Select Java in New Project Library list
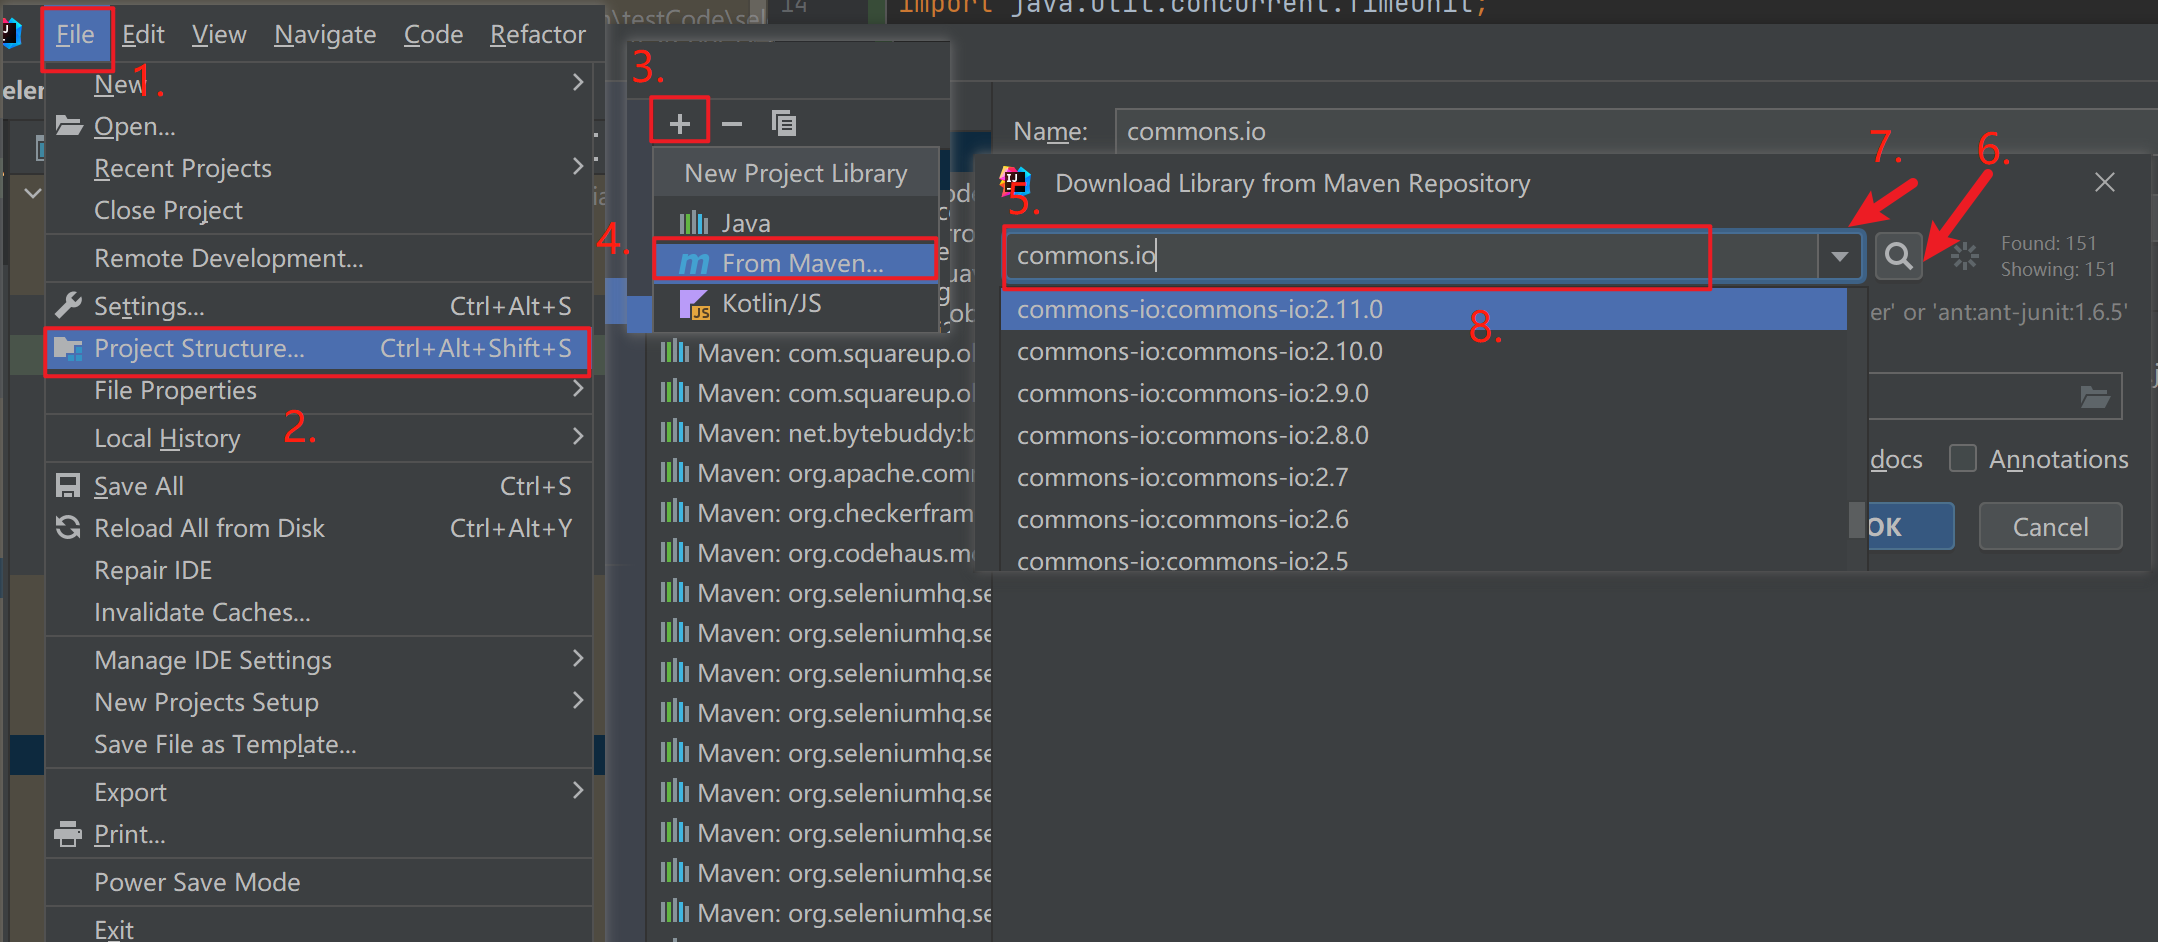Screen dimensions: 2158x942 [x=796, y=222]
